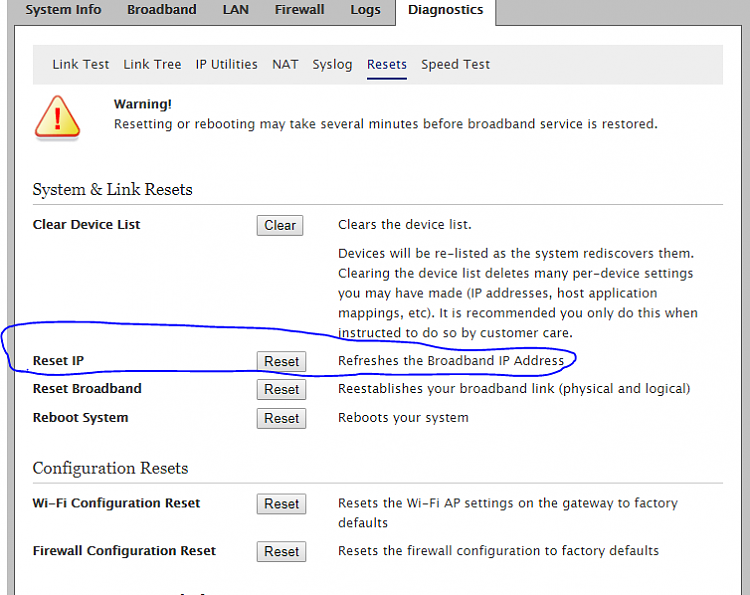
Task: Click the 'Configuration Resets' heading
Action: pos(110,468)
